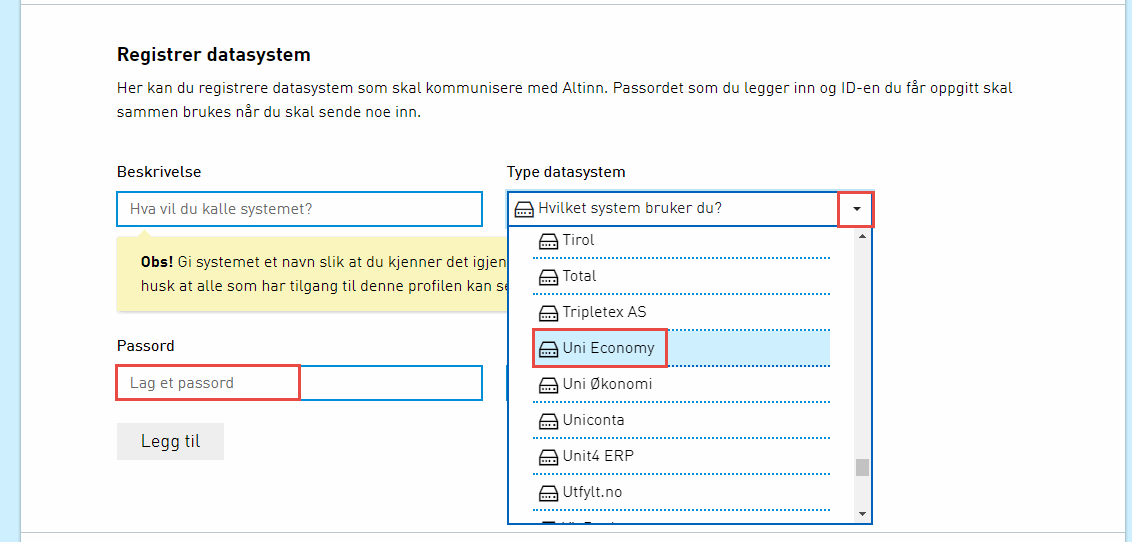Click the 'Hvilket system bruker du?' combo box
The width and height of the screenshot is (1132, 542).
(x=672, y=209)
